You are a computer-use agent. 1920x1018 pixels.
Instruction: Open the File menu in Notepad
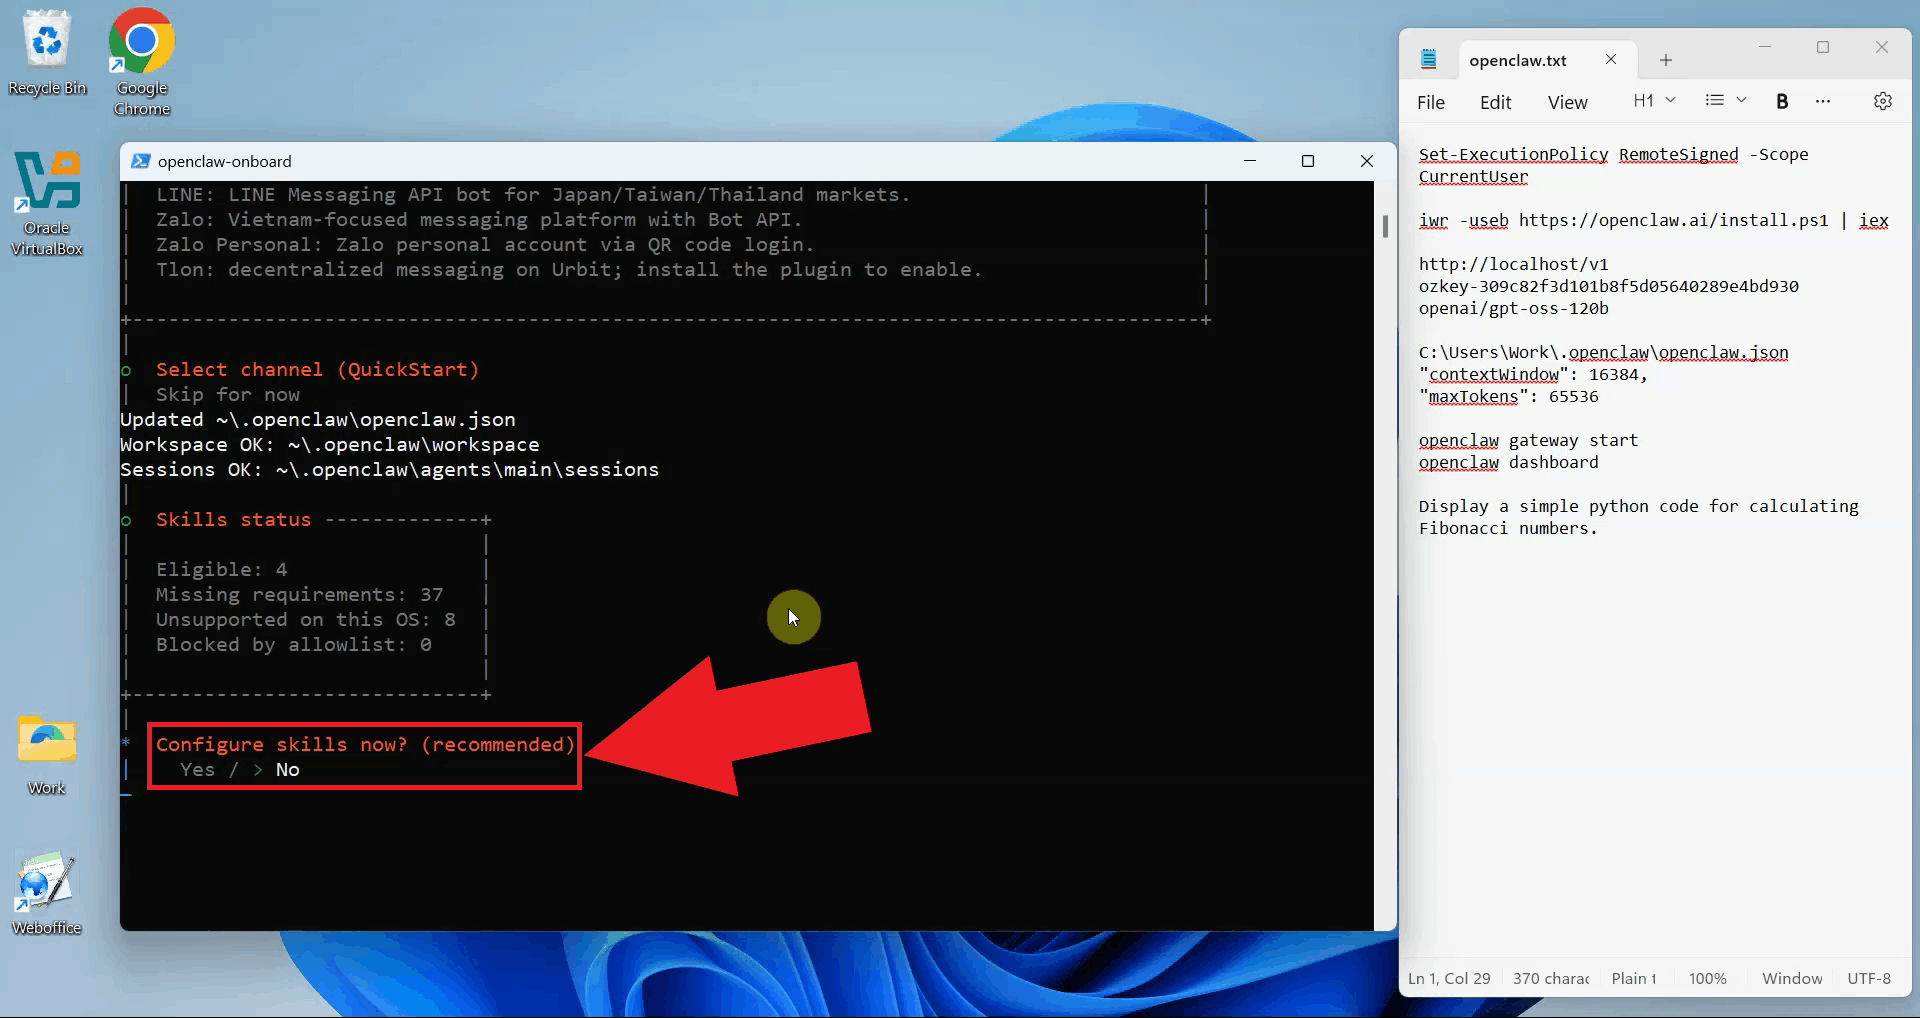[x=1430, y=102]
